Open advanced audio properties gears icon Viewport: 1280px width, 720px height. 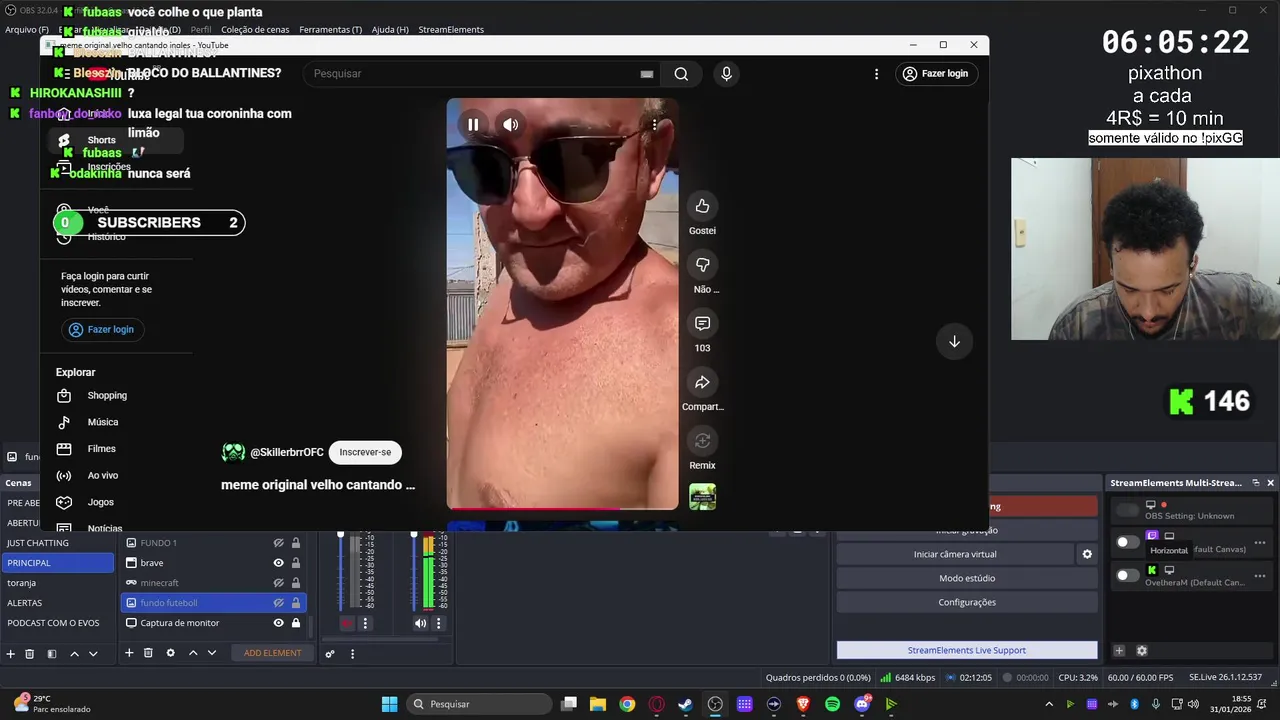click(x=330, y=654)
